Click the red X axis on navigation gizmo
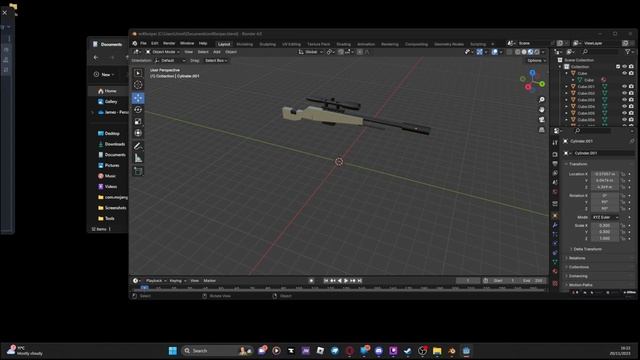 tap(528, 87)
